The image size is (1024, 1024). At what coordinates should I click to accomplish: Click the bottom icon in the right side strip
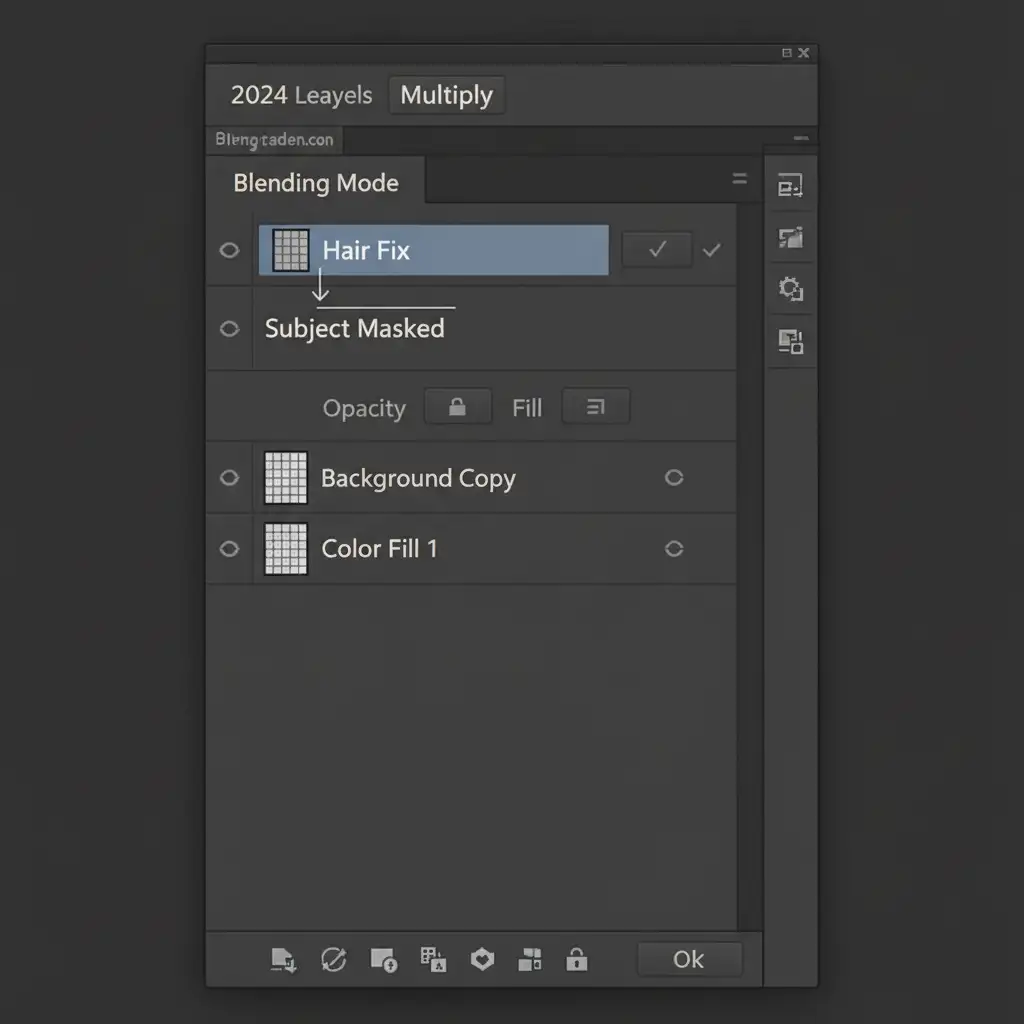(790, 342)
